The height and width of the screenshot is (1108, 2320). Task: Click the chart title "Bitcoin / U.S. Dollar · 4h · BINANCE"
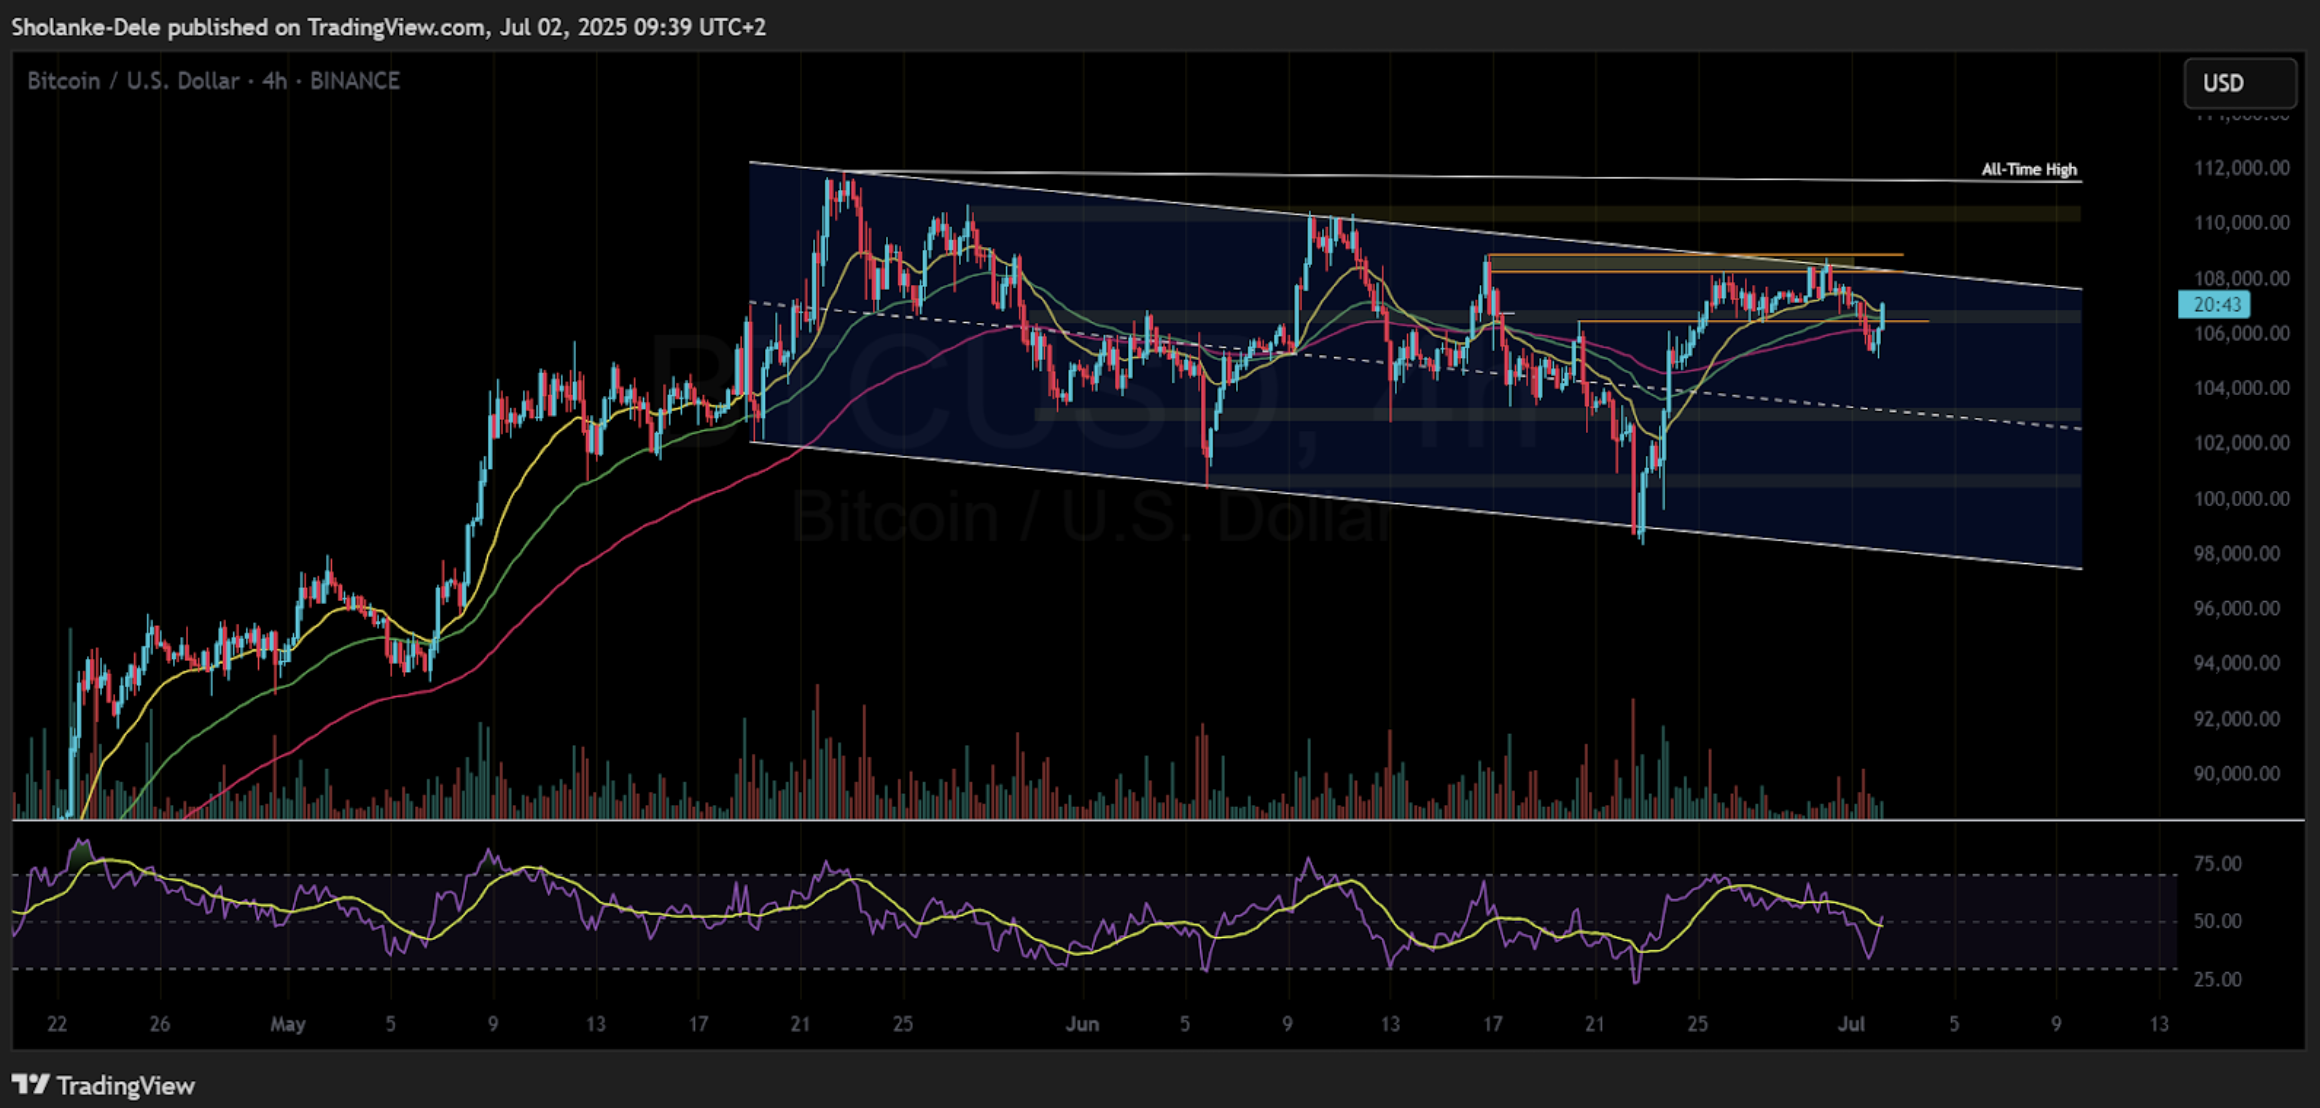213,81
